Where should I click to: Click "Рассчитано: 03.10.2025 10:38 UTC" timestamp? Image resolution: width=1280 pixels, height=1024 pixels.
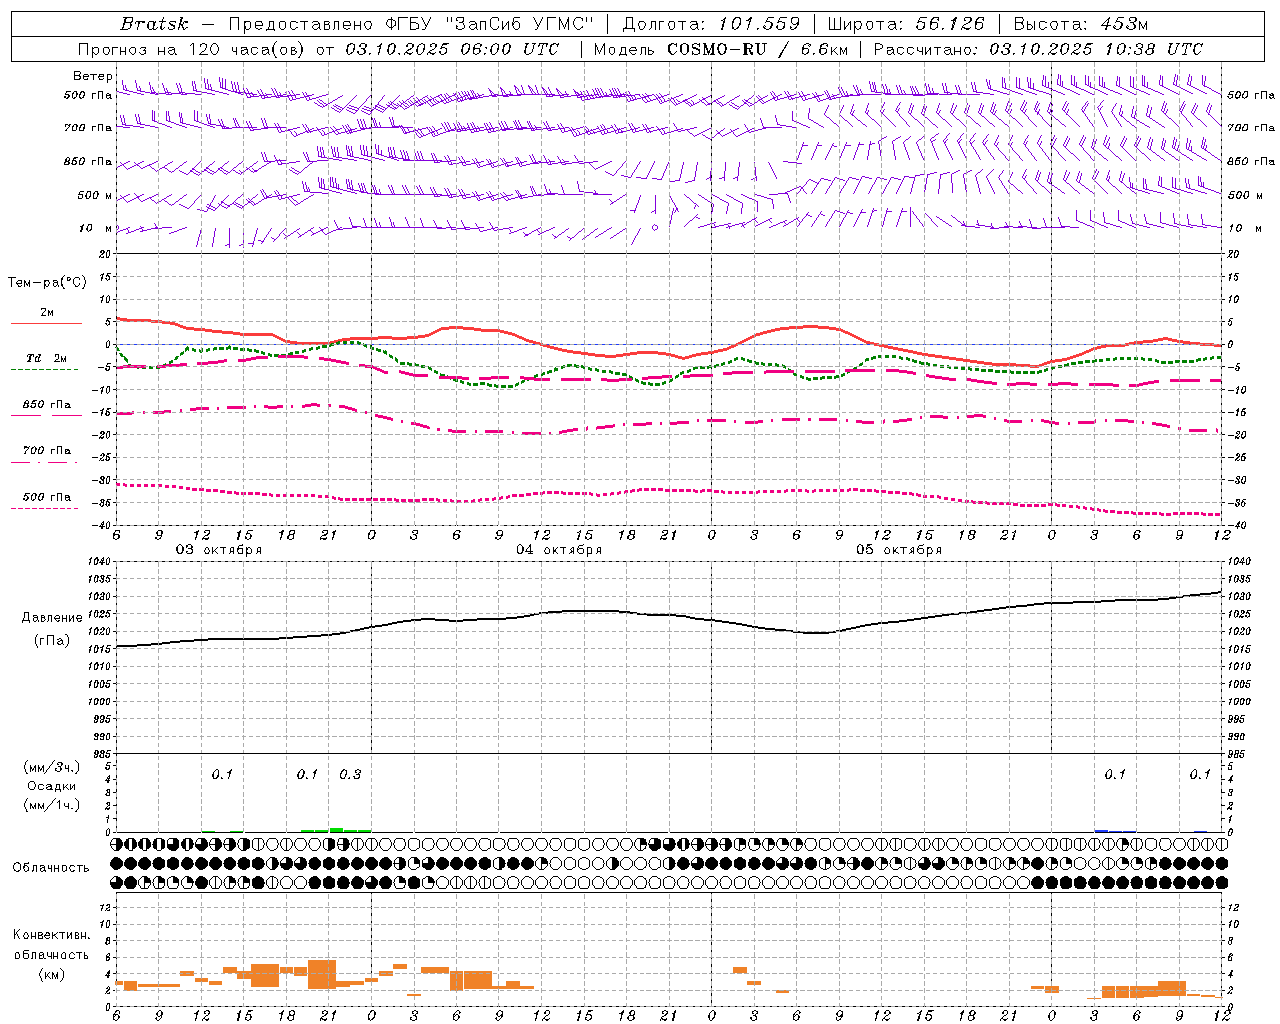[x=1038, y=49]
